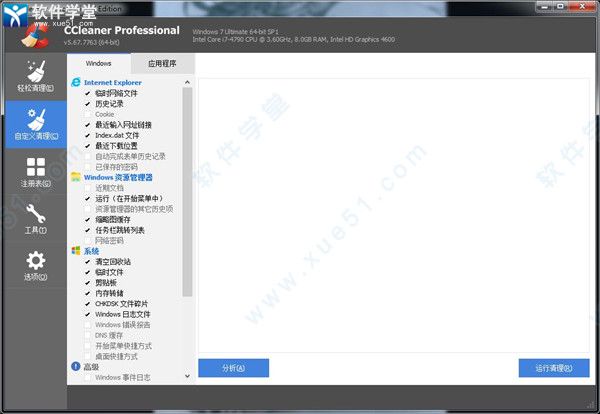The width and height of the screenshot is (600, 414).
Task: Uncheck 内存转储
Action: click(88, 293)
